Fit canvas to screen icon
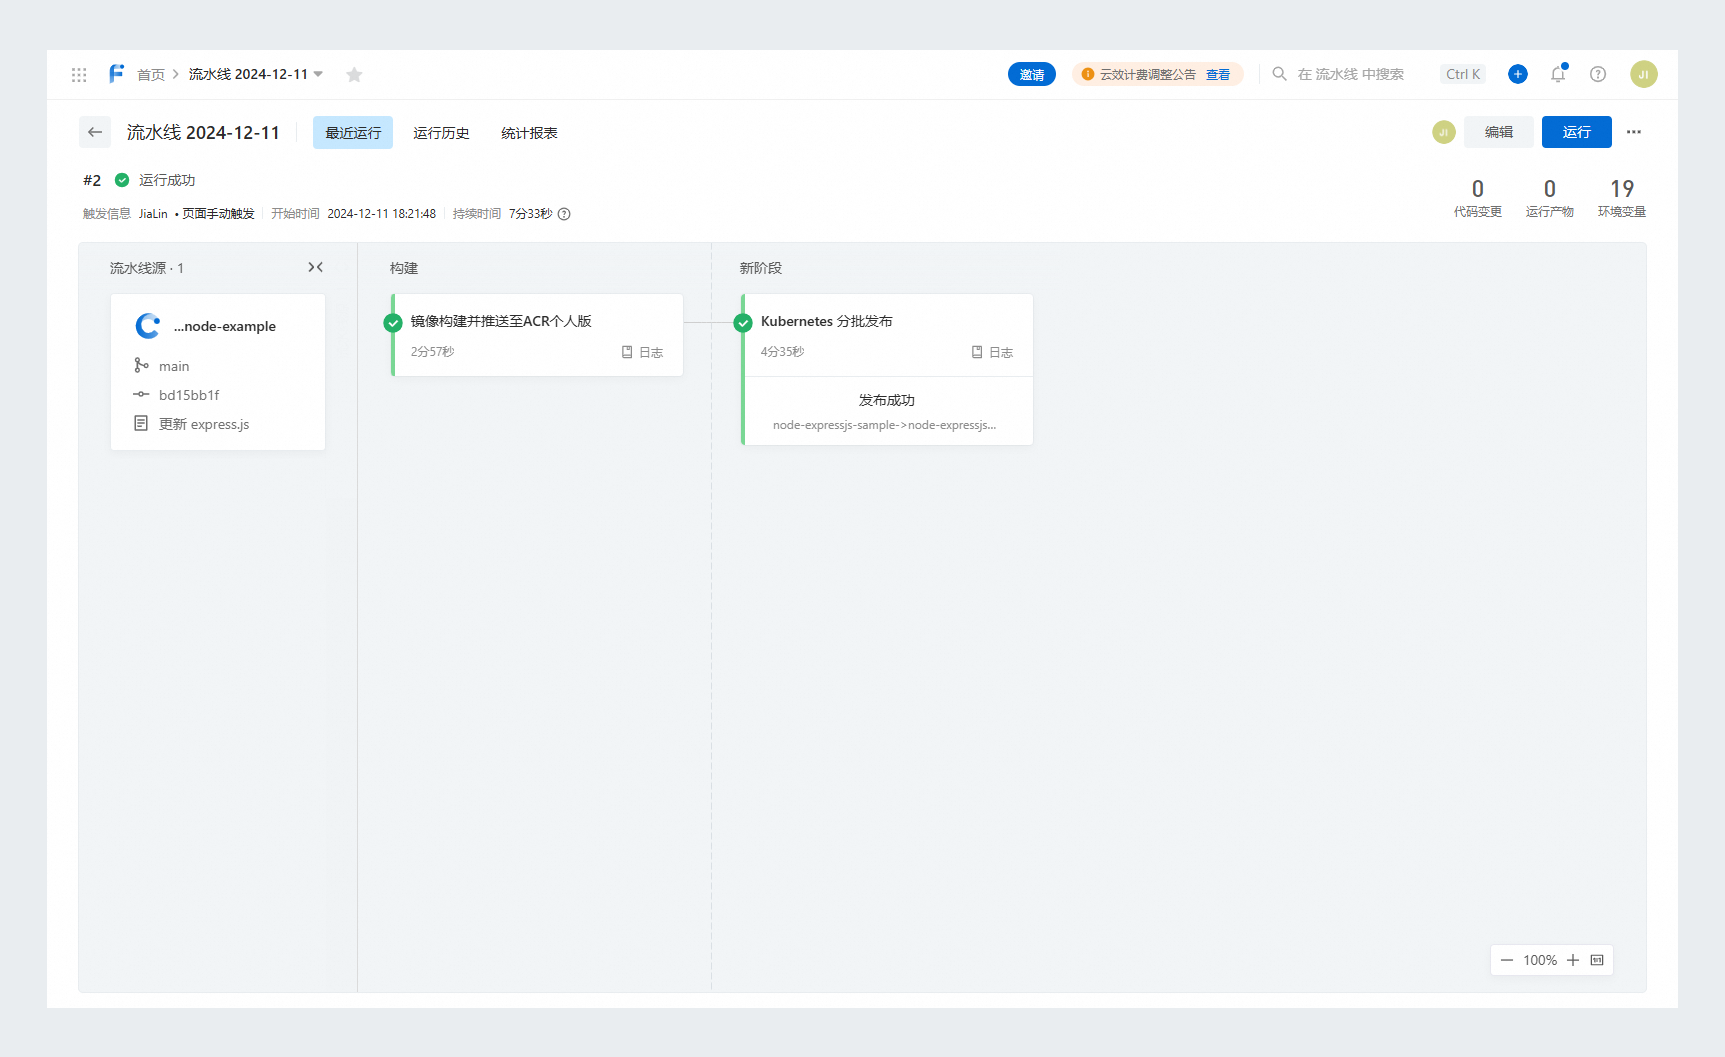 click(x=1597, y=960)
